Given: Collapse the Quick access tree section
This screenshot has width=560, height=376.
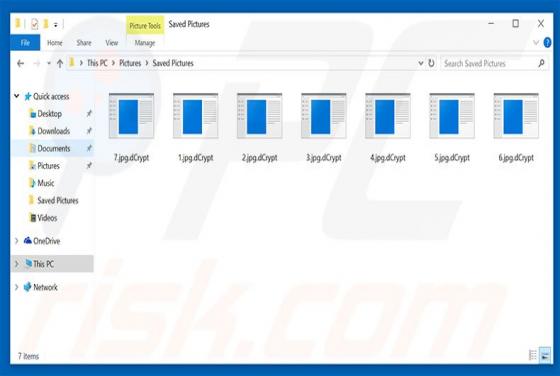Looking at the screenshot, I should 16,96.
